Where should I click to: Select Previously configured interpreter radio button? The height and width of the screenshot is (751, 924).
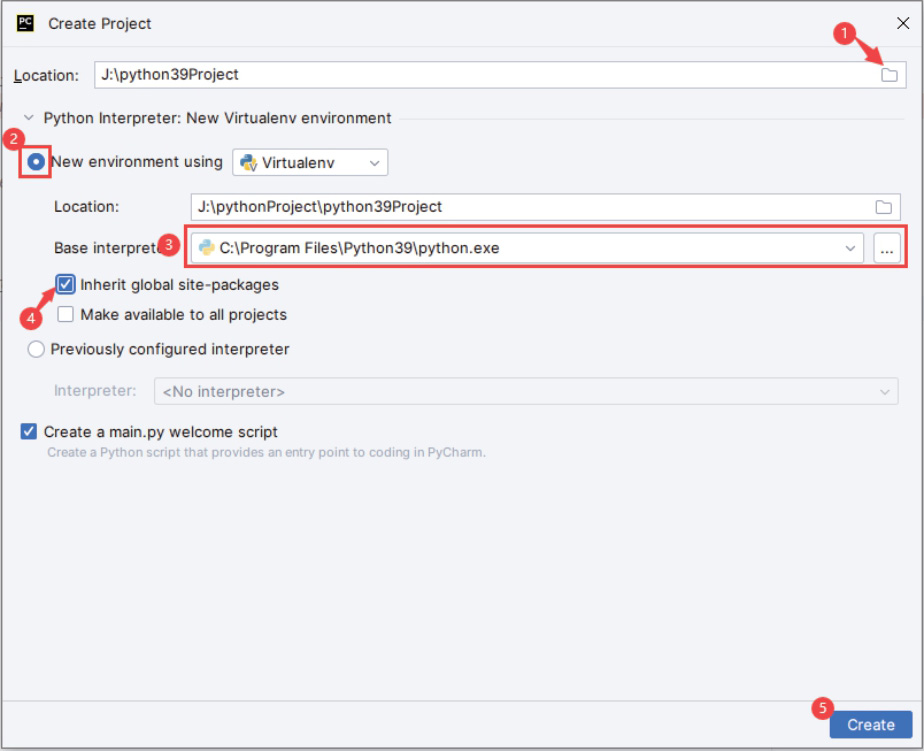pos(36,349)
